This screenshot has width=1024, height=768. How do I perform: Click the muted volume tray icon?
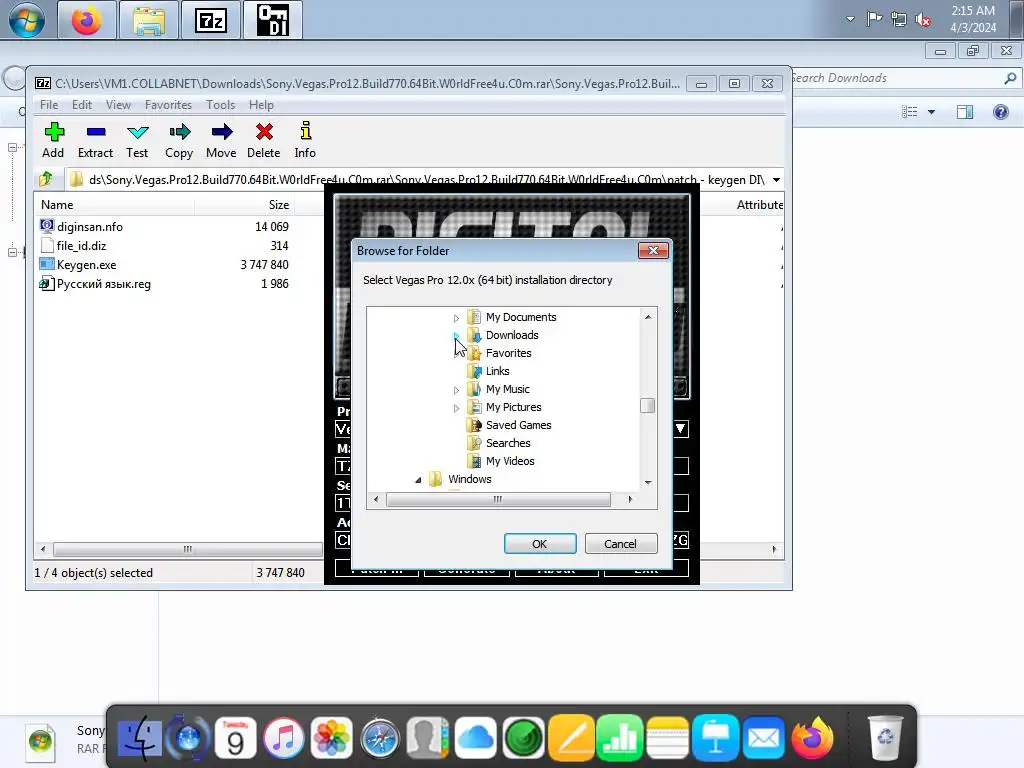923,20
